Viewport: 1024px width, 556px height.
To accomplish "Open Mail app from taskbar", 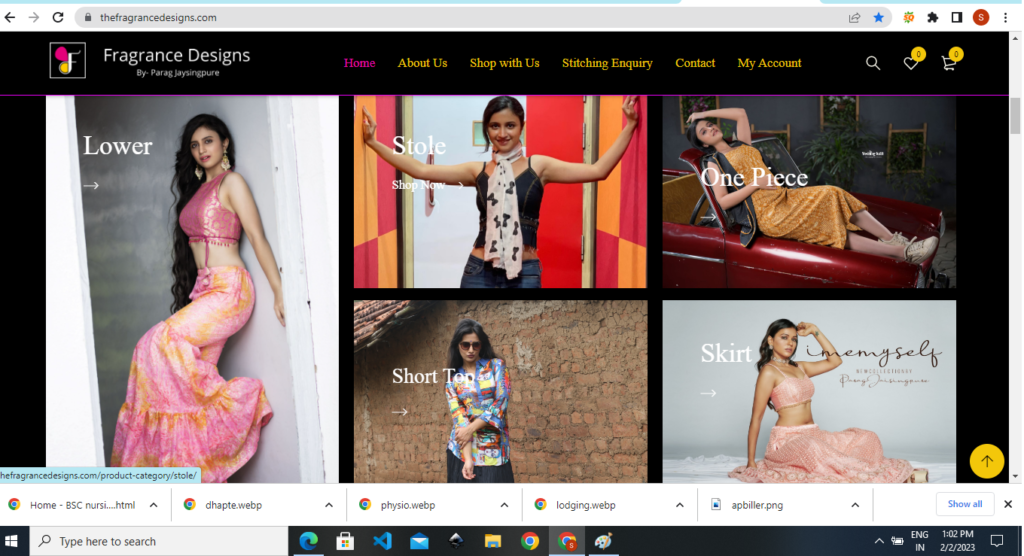I will [x=419, y=541].
